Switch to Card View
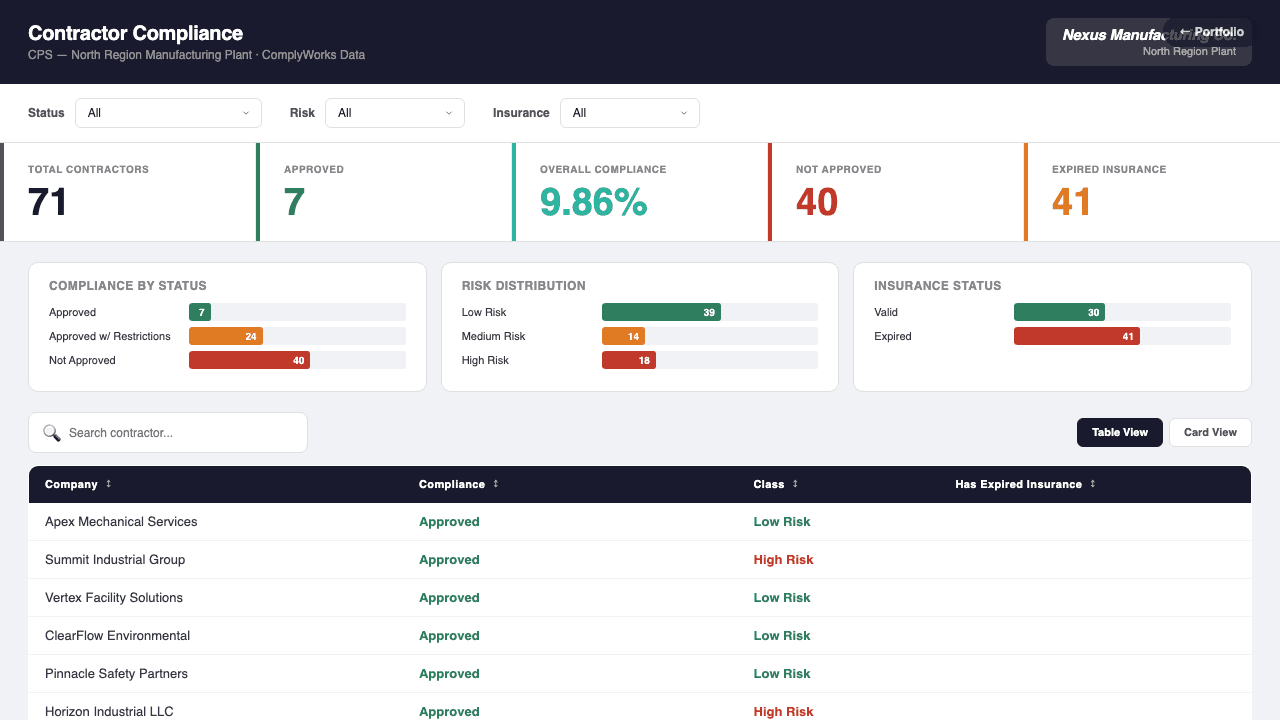1280x720 pixels. click(1210, 432)
